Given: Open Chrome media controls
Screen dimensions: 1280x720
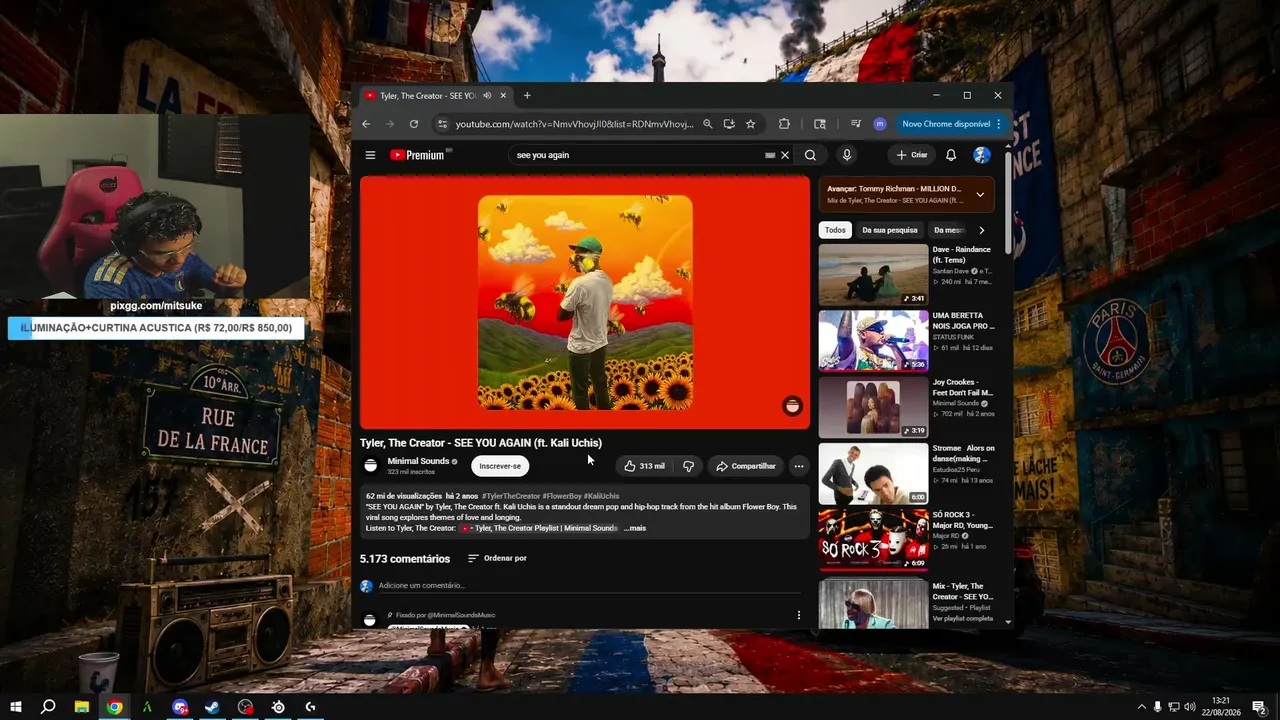Looking at the screenshot, I should [856, 124].
